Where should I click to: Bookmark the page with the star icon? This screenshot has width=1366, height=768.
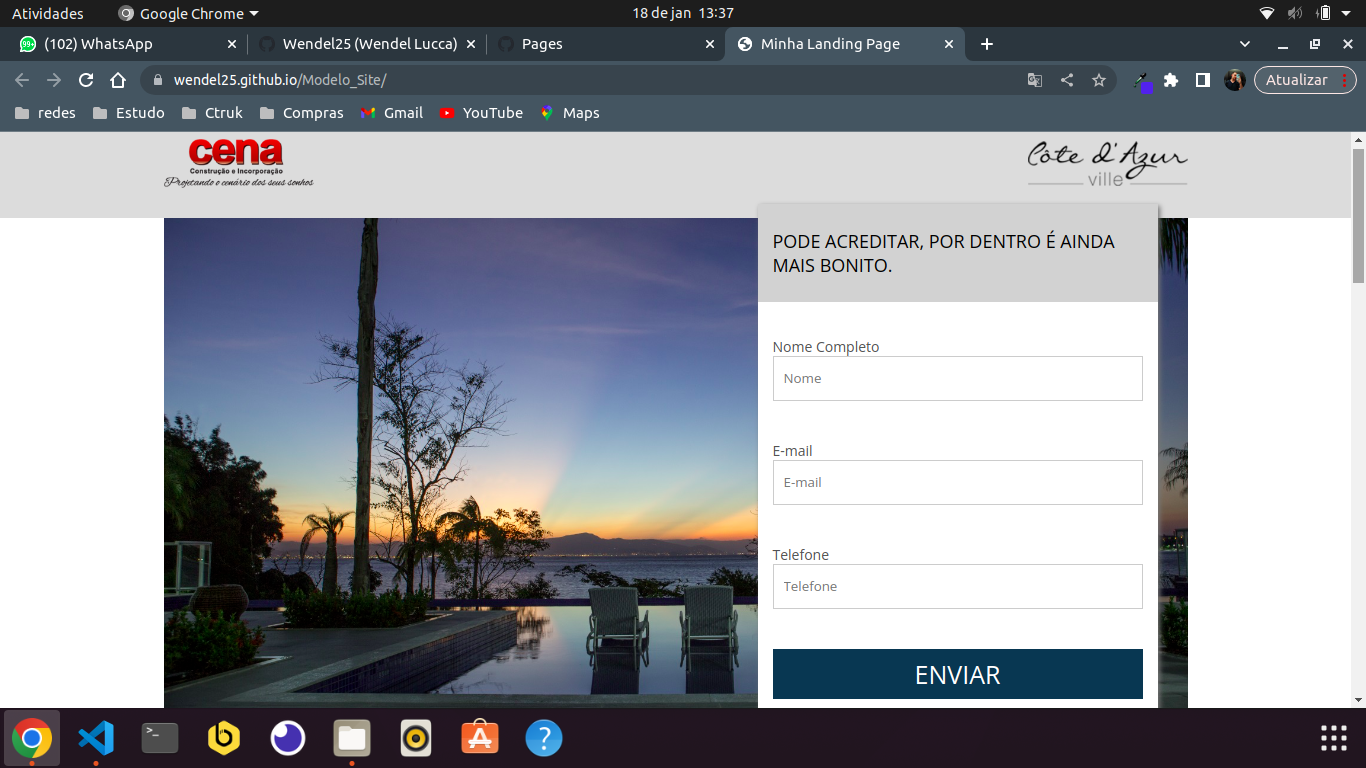pyautogui.click(x=1098, y=79)
